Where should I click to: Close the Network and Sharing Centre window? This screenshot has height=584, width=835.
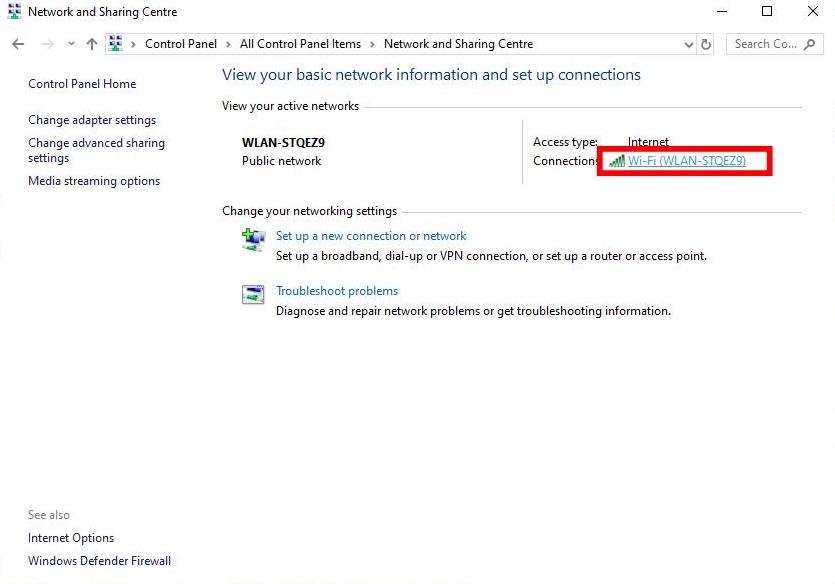click(x=813, y=11)
